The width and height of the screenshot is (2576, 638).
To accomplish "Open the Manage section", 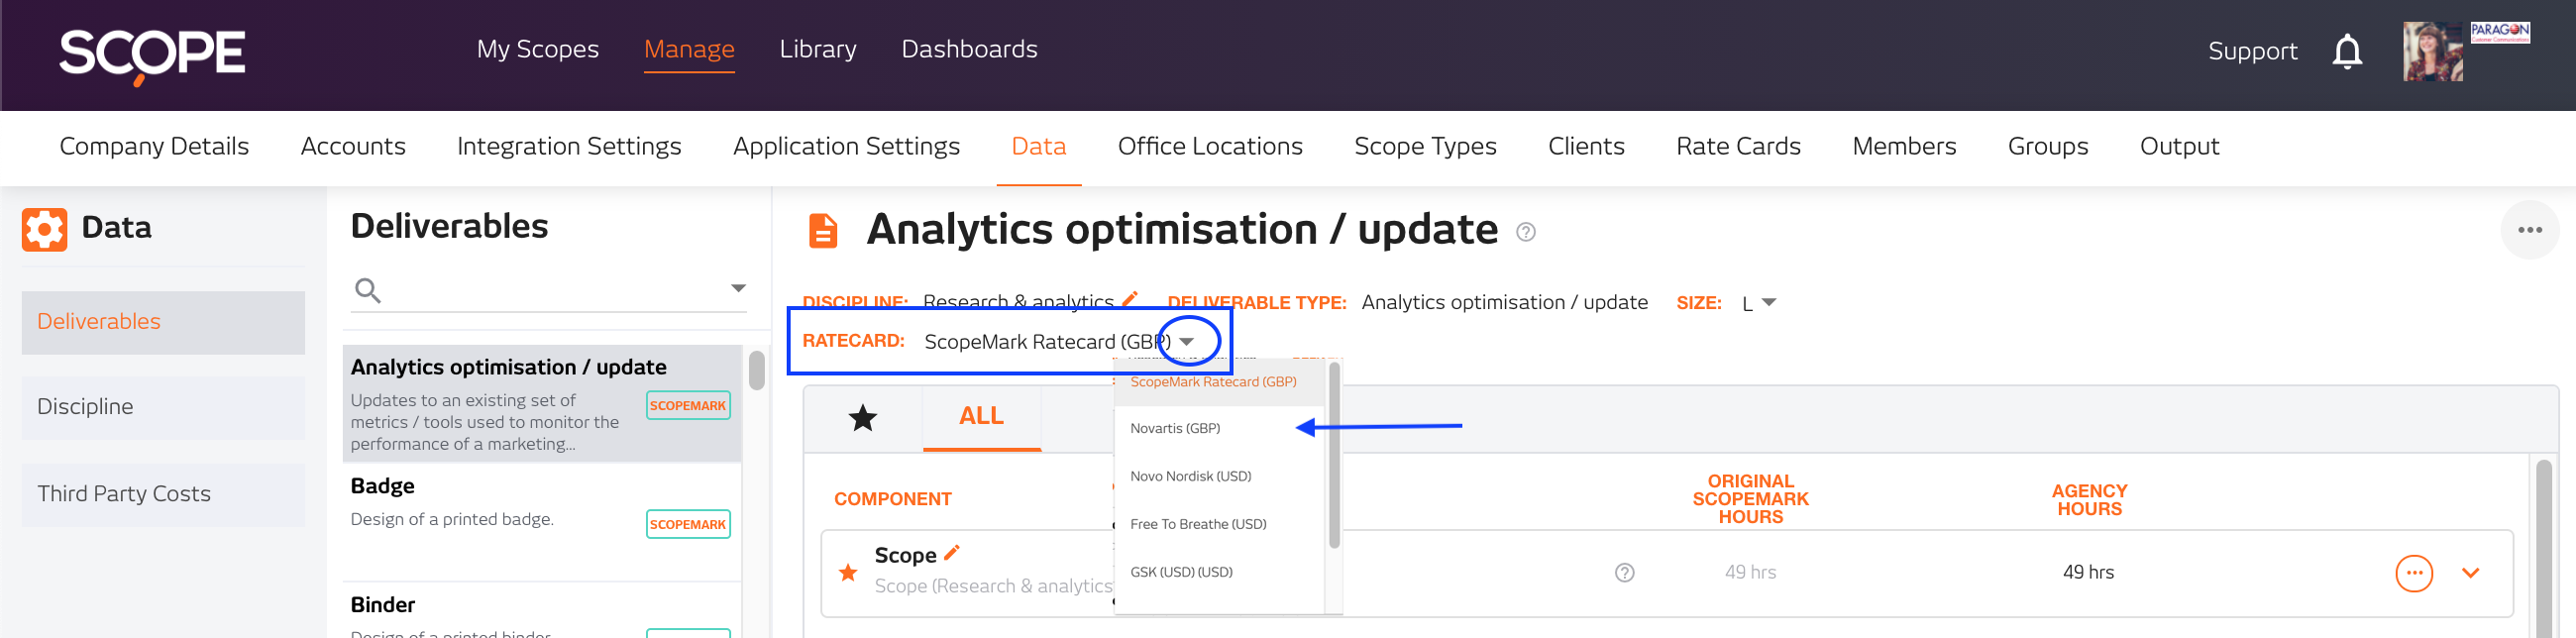I will (x=689, y=49).
